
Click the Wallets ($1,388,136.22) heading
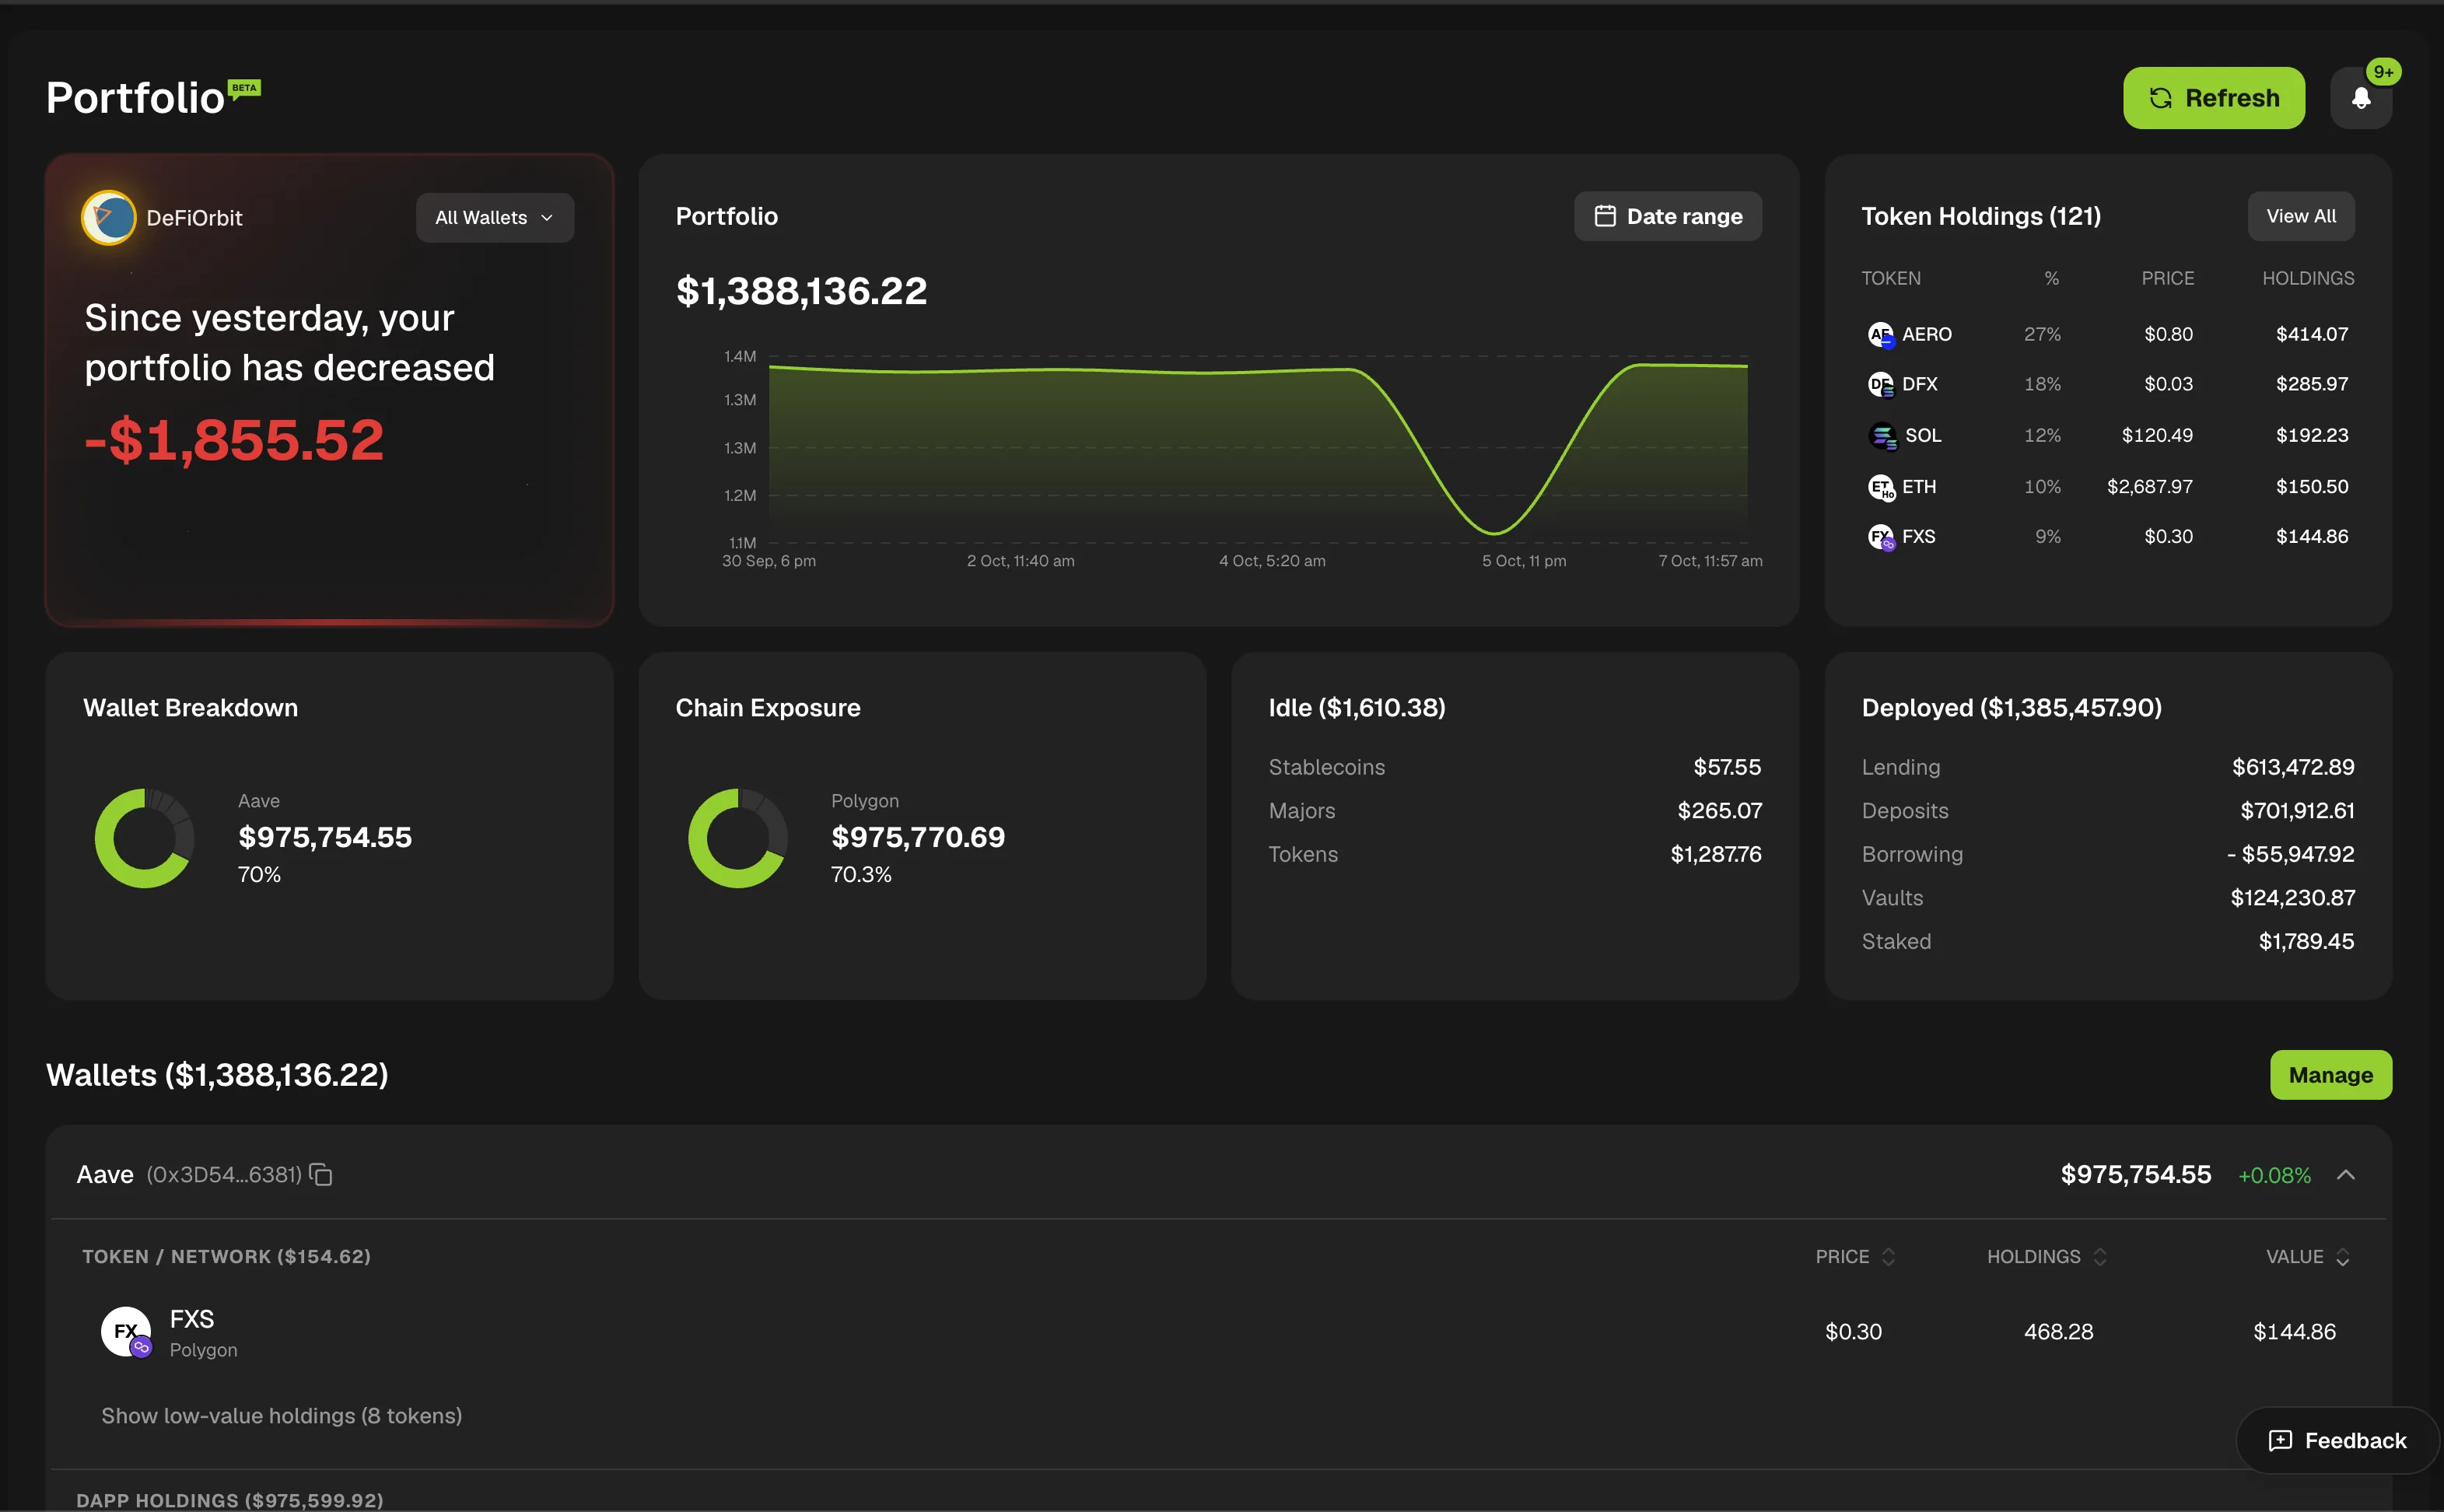(x=217, y=1075)
